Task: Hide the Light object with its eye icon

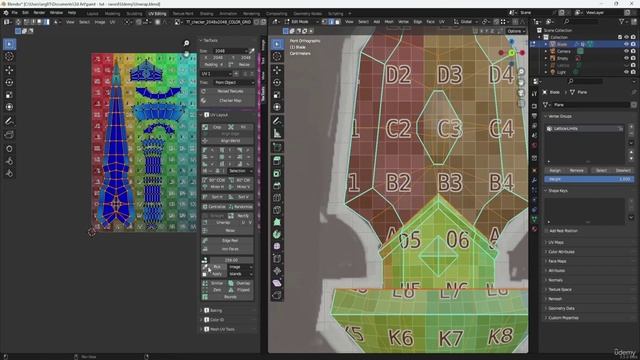Action: pyautogui.click(x=626, y=72)
